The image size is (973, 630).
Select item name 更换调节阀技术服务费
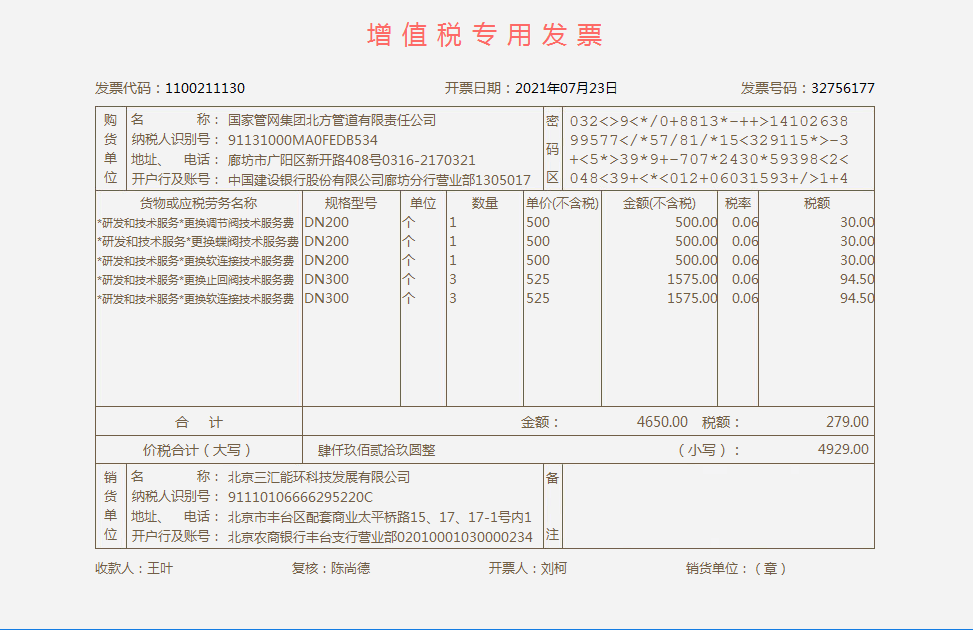239,223
